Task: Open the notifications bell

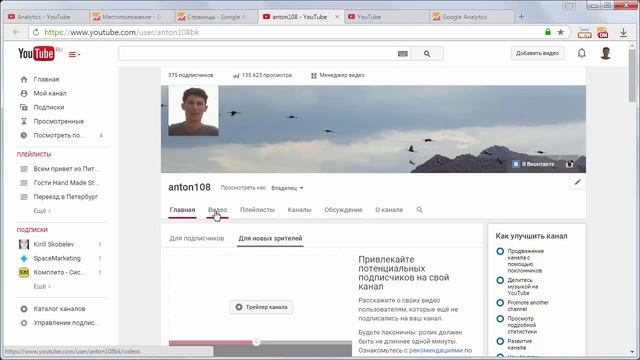Action: [x=582, y=53]
